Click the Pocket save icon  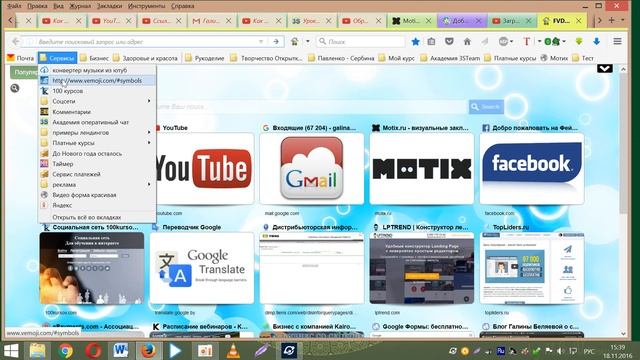tap(449, 41)
